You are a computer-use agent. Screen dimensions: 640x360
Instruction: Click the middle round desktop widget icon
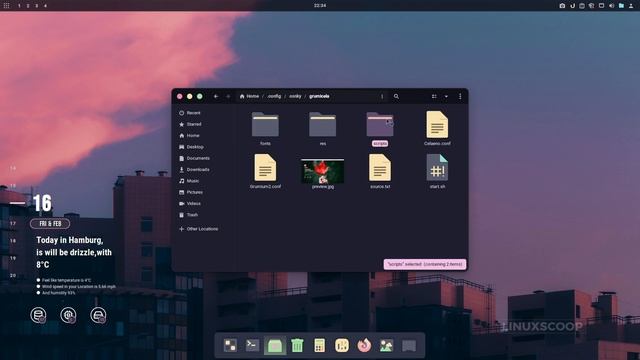tap(68, 315)
